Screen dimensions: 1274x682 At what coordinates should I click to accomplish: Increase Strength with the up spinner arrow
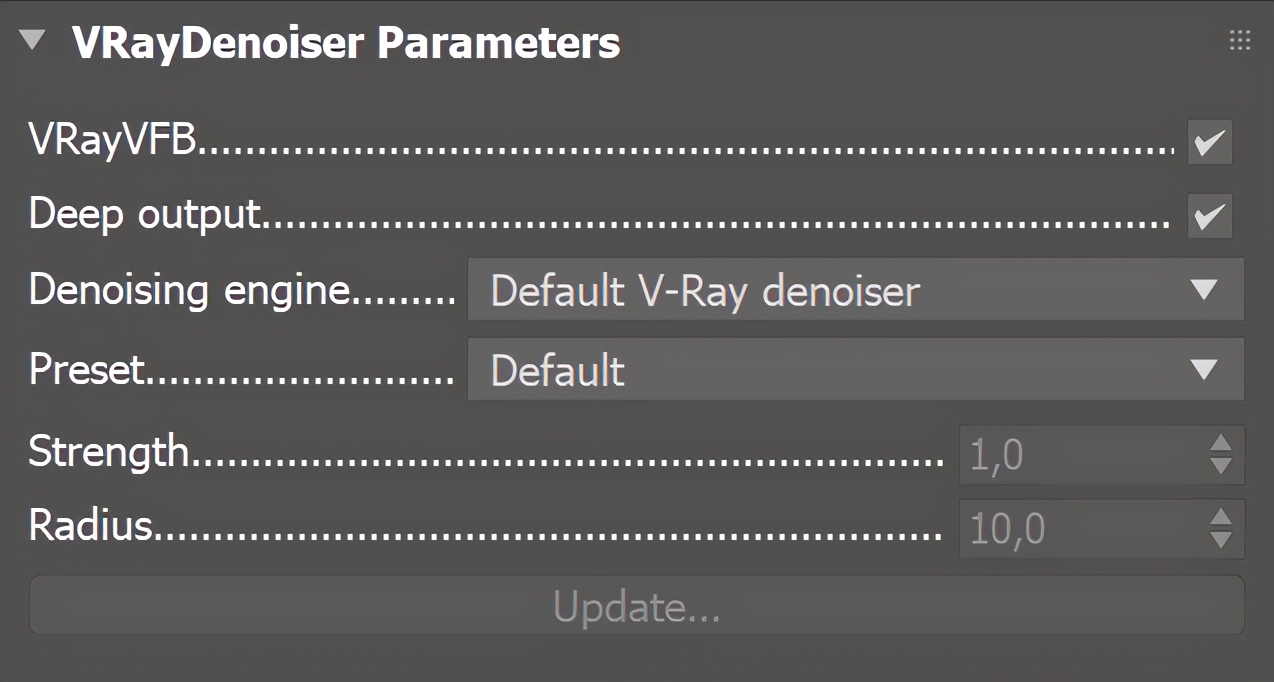coord(1221,444)
